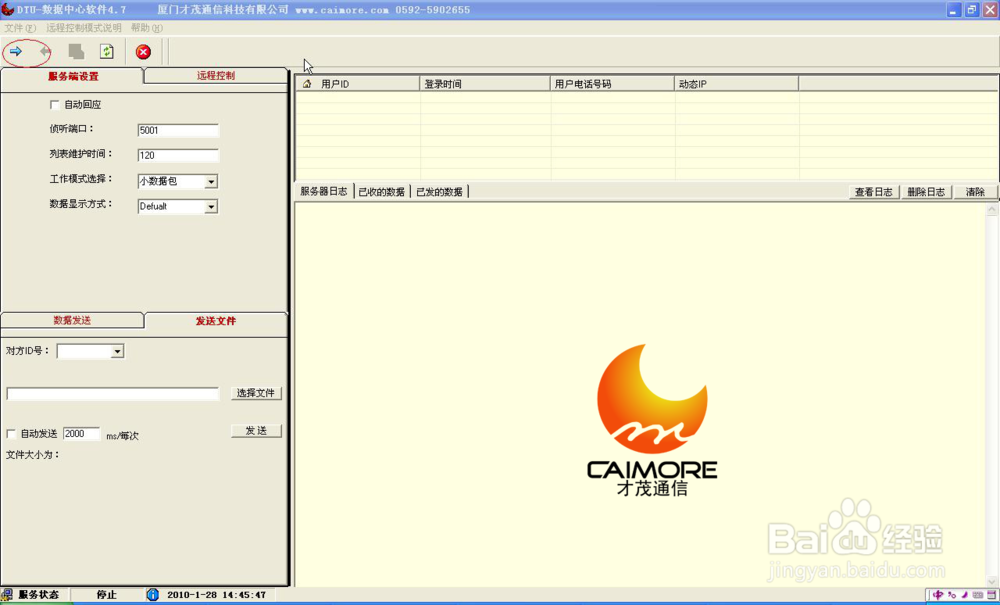Image resolution: width=1000 pixels, height=605 pixels.
Task: Open the 已发的数据 tab
Action: pyautogui.click(x=439, y=192)
